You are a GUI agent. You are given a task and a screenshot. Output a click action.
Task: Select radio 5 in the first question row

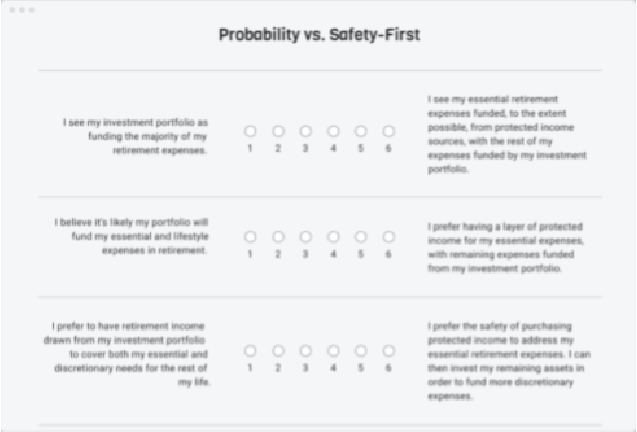361,131
